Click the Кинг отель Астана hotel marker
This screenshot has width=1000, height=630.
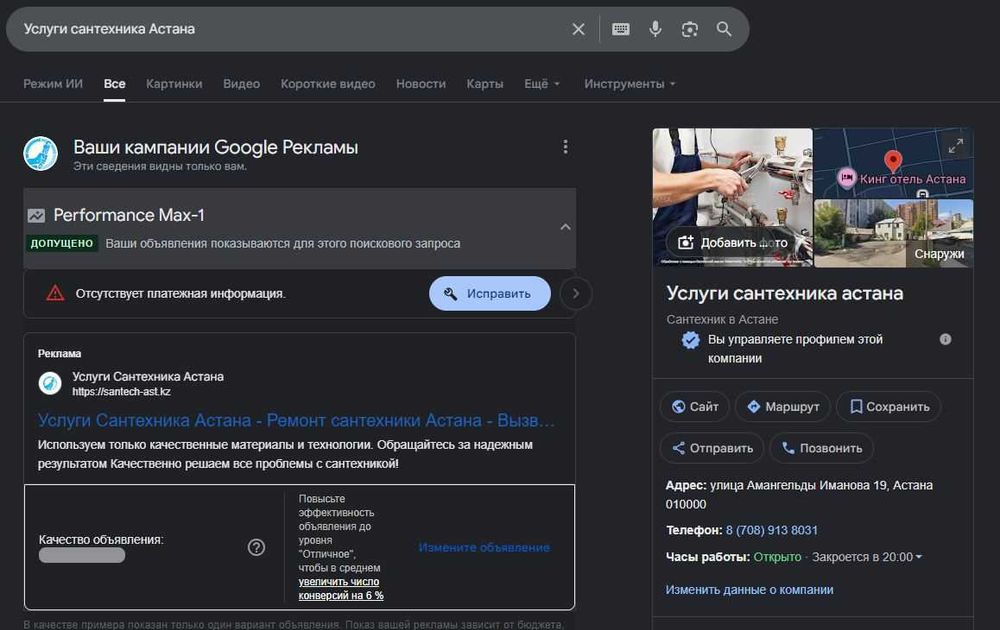click(x=846, y=178)
